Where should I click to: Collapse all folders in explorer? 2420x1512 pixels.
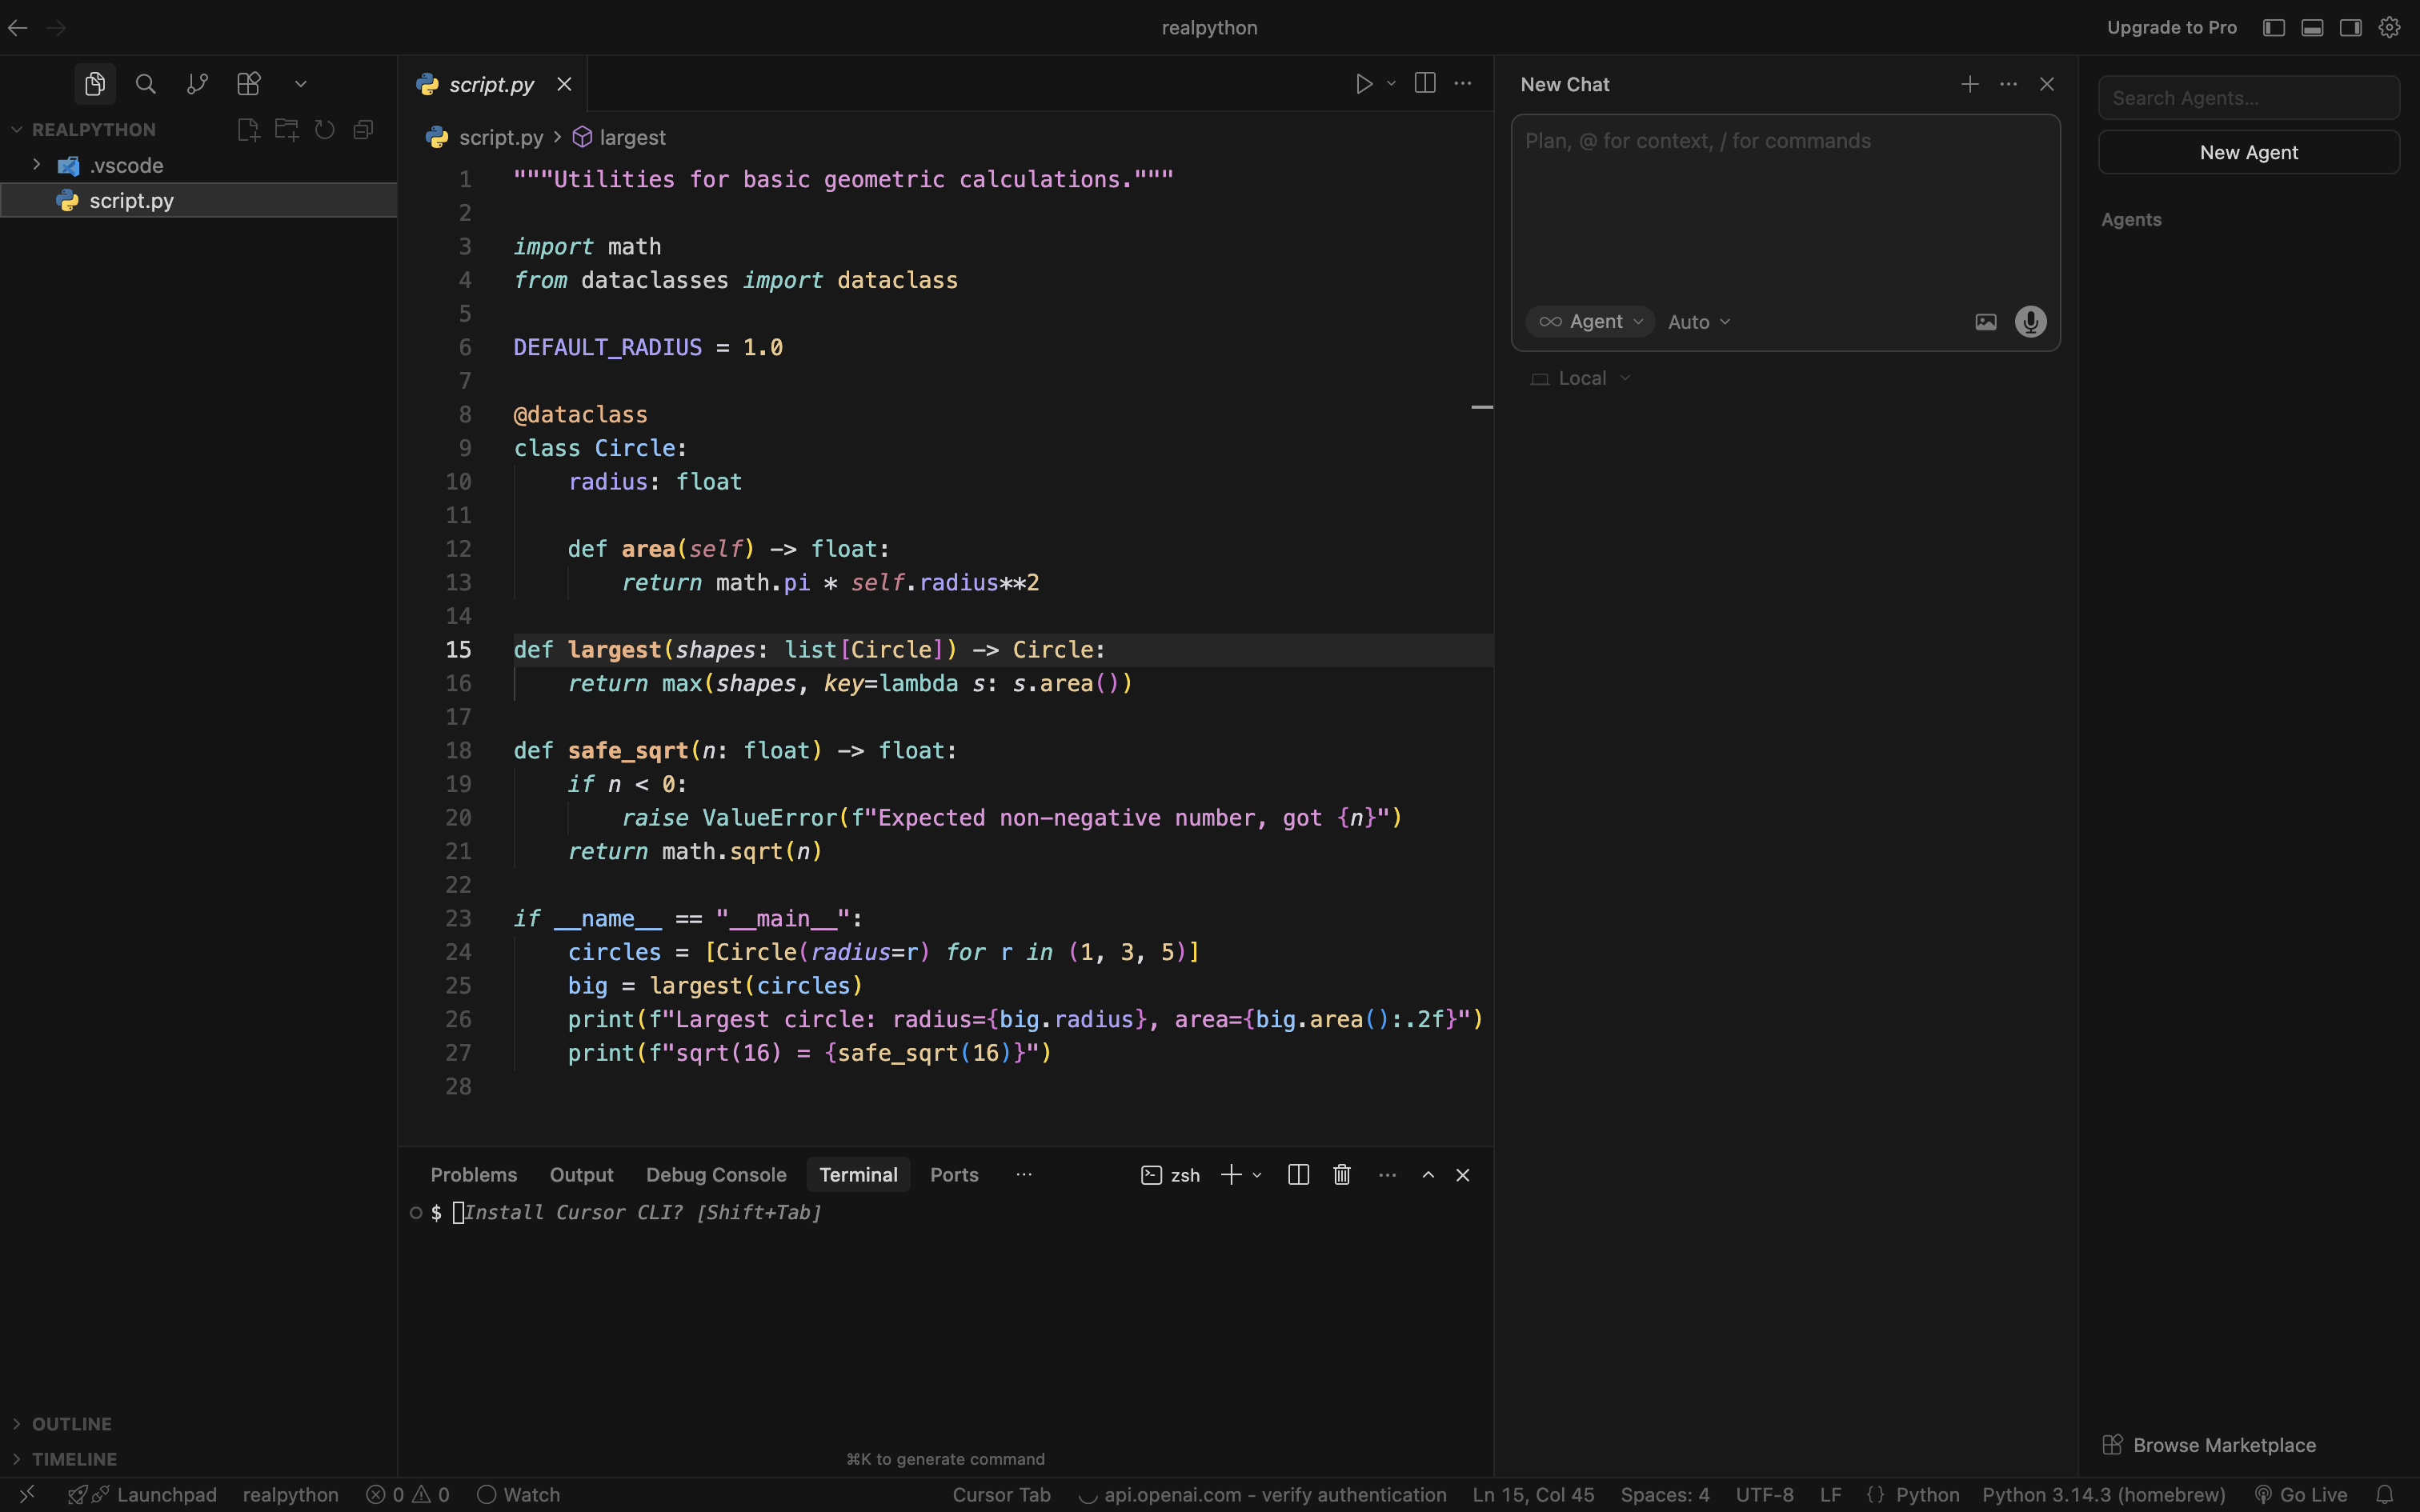(363, 130)
